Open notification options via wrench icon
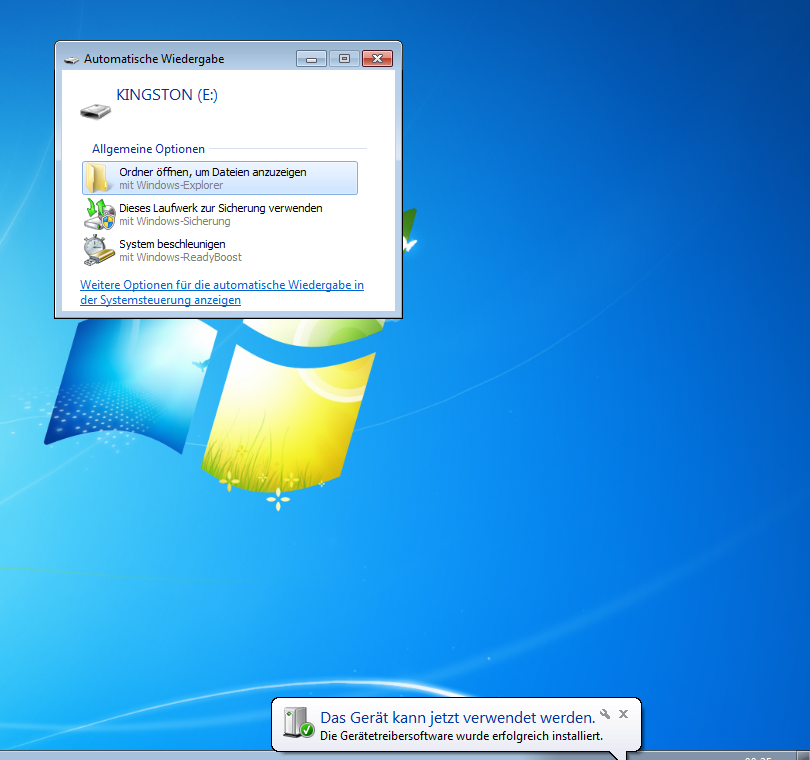The height and width of the screenshot is (760, 810). coord(605,715)
